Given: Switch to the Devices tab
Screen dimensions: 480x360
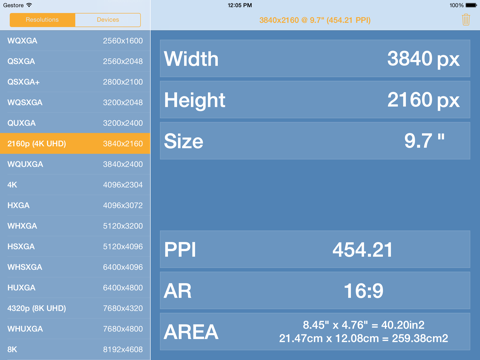Looking at the screenshot, I should (x=108, y=20).
